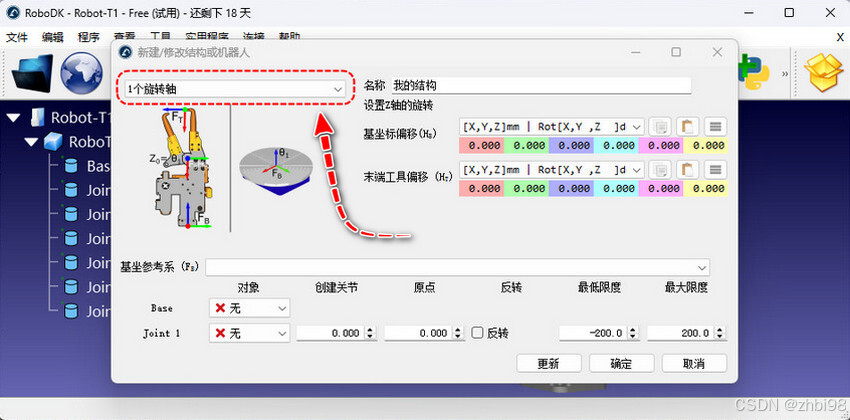Click the 名称 field containing 我的结构
The height and width of the screenshot is (420, 850).
point(540,86)
